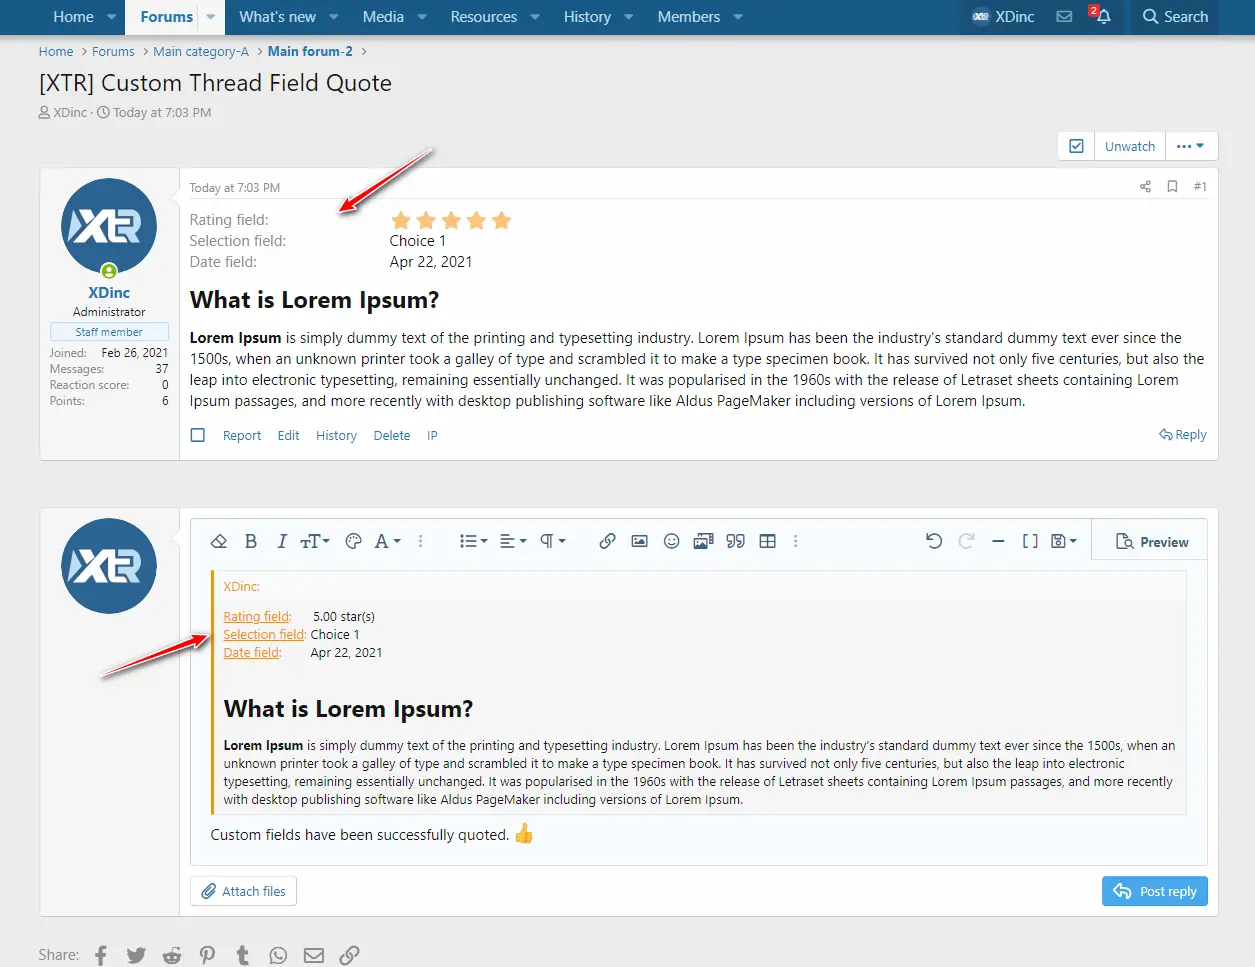This screenshot has width=1255, height=967.
Task: Share thread on Tumblr
Action: (x=243, y=955)
